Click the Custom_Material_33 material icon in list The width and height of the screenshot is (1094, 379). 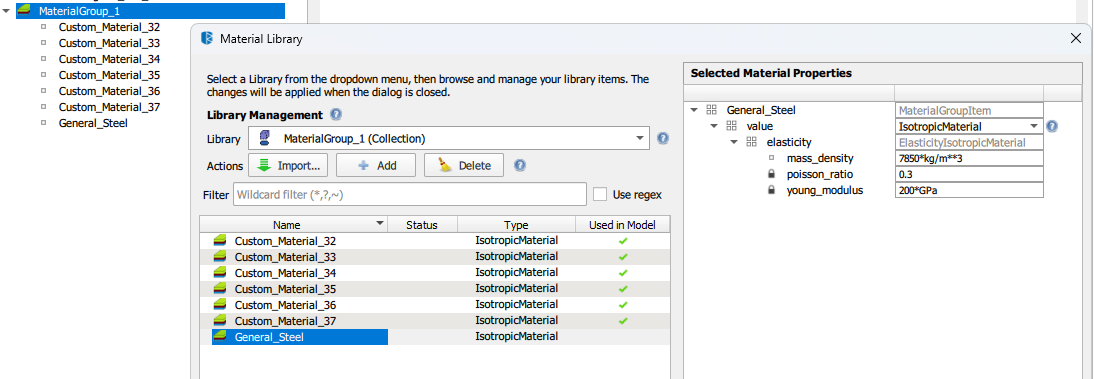[x=220, y=257]
